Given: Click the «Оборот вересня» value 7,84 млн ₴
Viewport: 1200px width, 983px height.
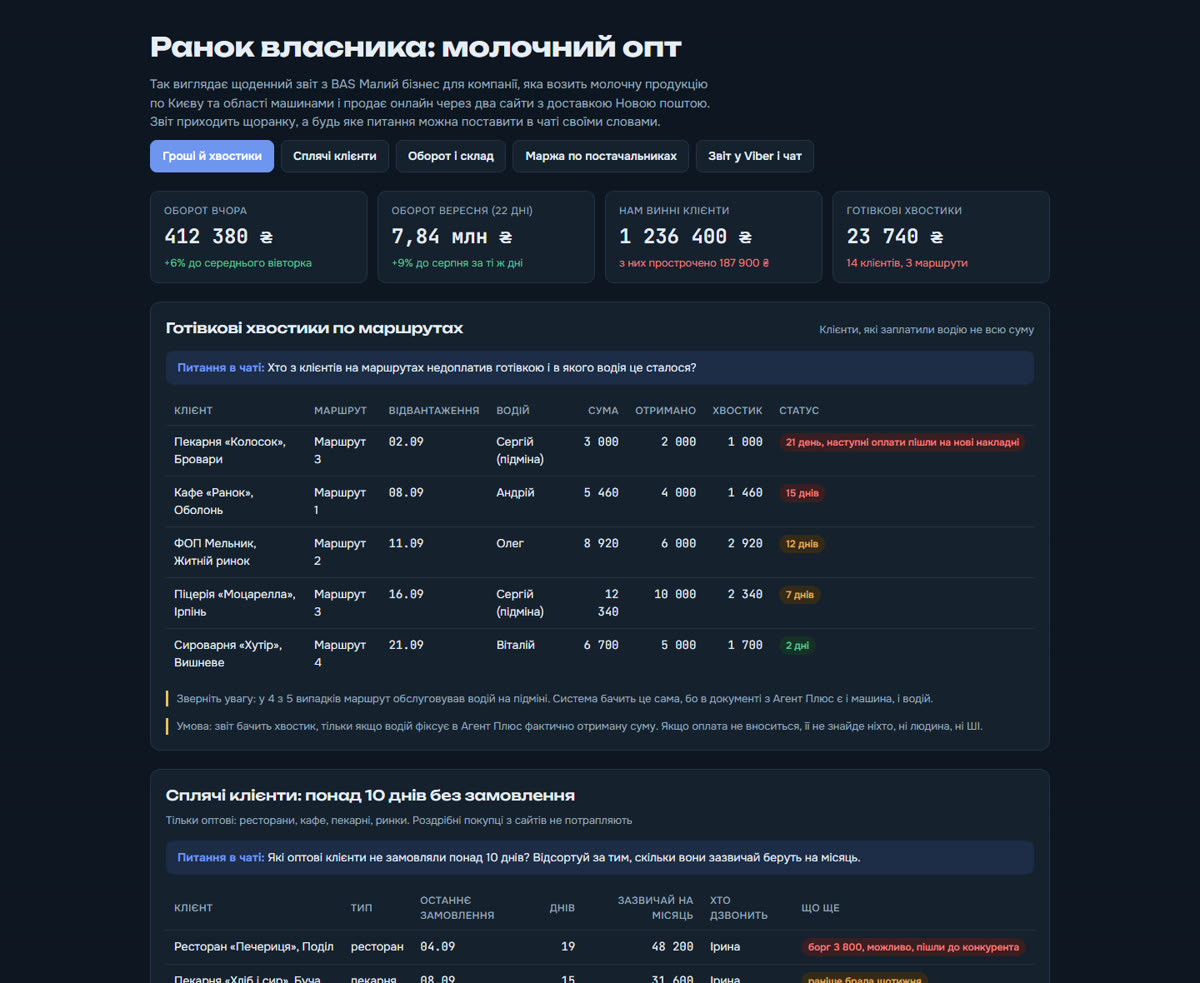Looking at the screenshot, I should pos(454,237).
